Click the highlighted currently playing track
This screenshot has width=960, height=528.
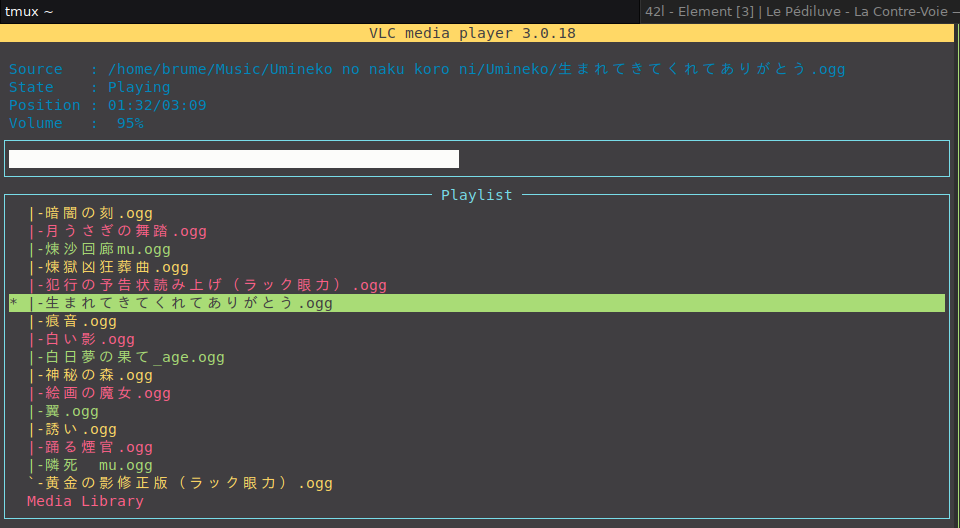[182, 303]
